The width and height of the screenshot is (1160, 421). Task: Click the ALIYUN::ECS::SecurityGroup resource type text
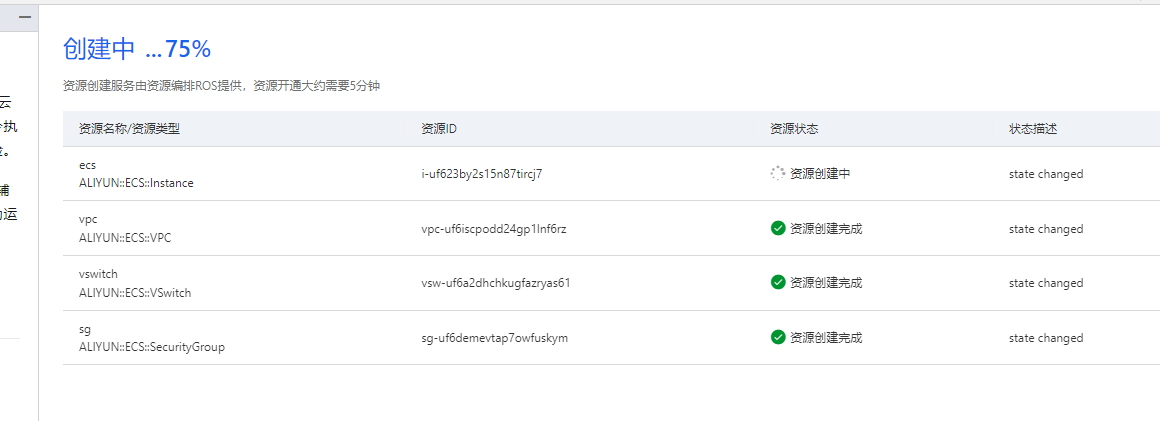152,347
